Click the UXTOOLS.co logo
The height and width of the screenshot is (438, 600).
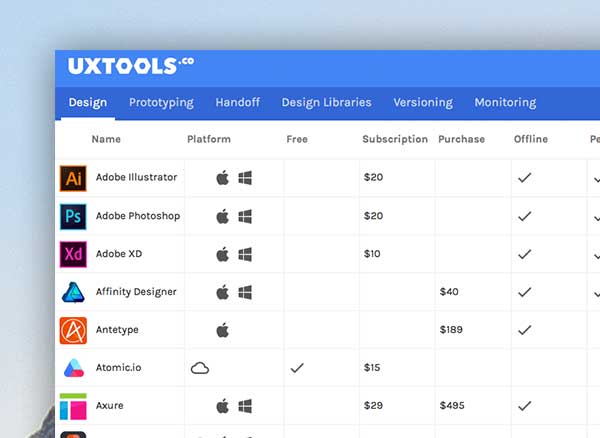point(131,65)
